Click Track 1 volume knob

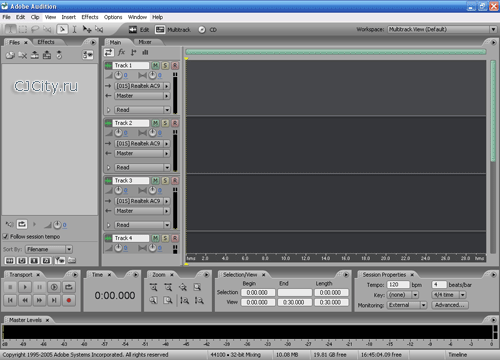click(x=119, y=76)
